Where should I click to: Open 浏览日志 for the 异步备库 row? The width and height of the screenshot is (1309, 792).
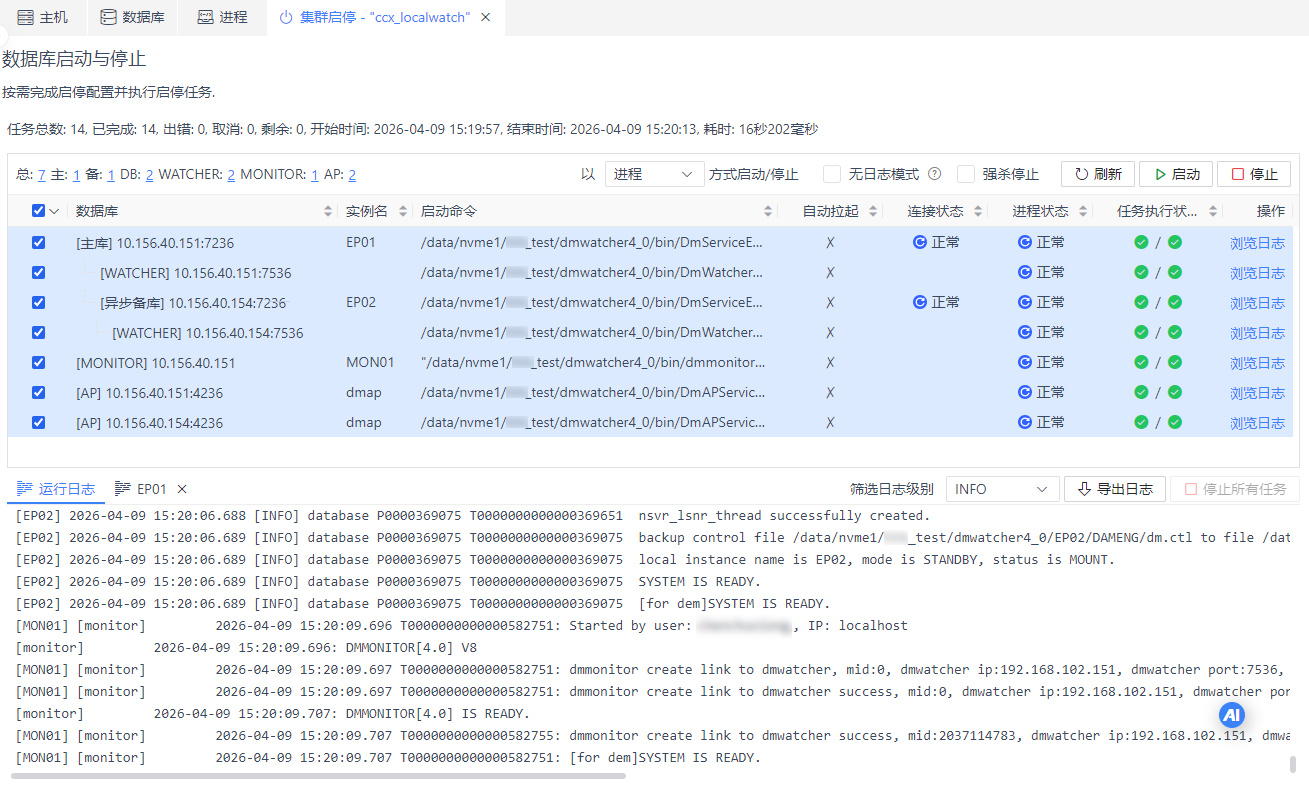[1257, 303]
